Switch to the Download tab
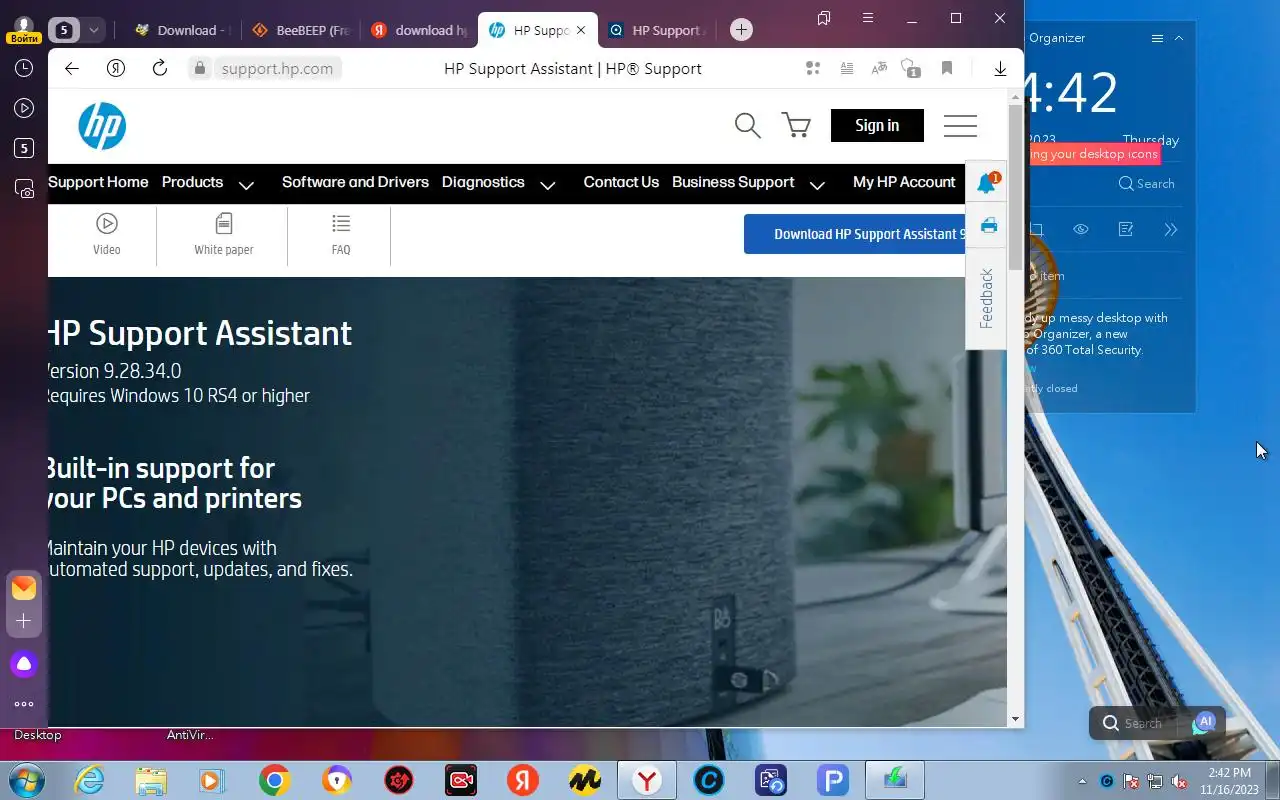The width and height of the screenshot is (1280, 800). click(180, 30)
